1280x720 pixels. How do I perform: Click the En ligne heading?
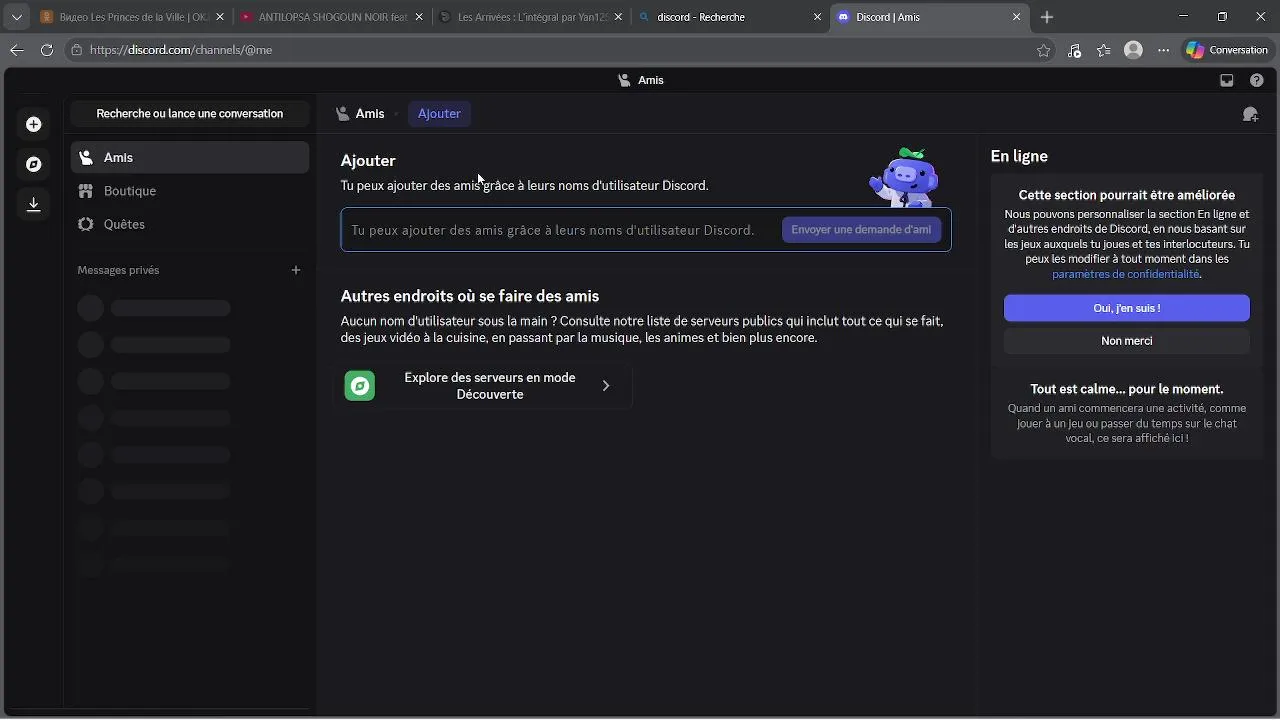pyautogui.click(x=1019, y=156)
